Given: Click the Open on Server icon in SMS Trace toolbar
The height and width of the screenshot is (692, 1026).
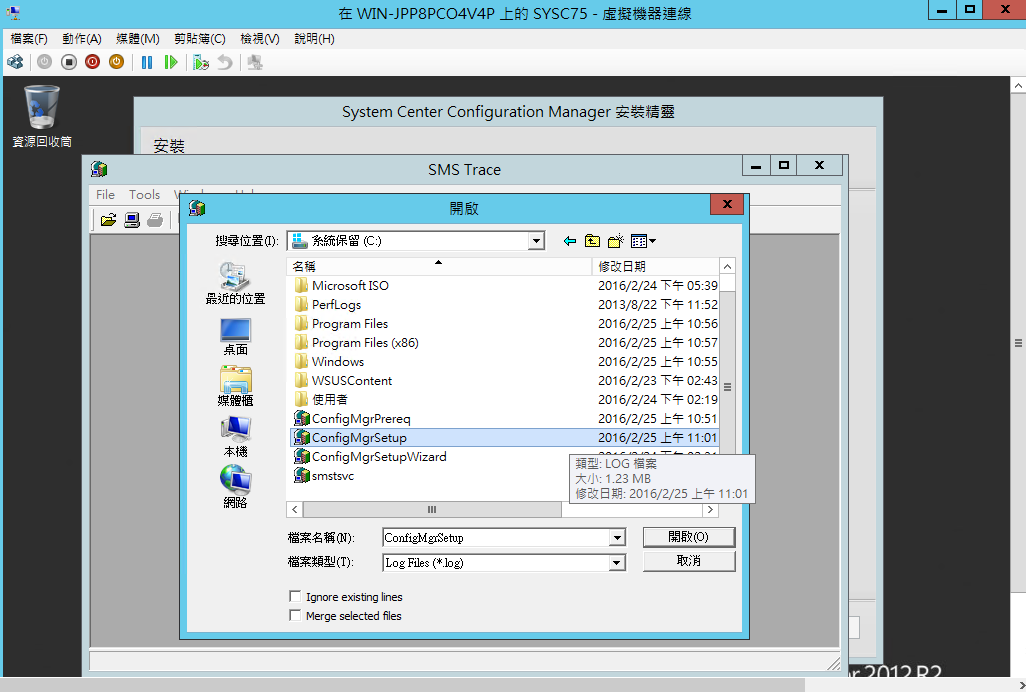Looking at the screenshot, I should (132, 220).
